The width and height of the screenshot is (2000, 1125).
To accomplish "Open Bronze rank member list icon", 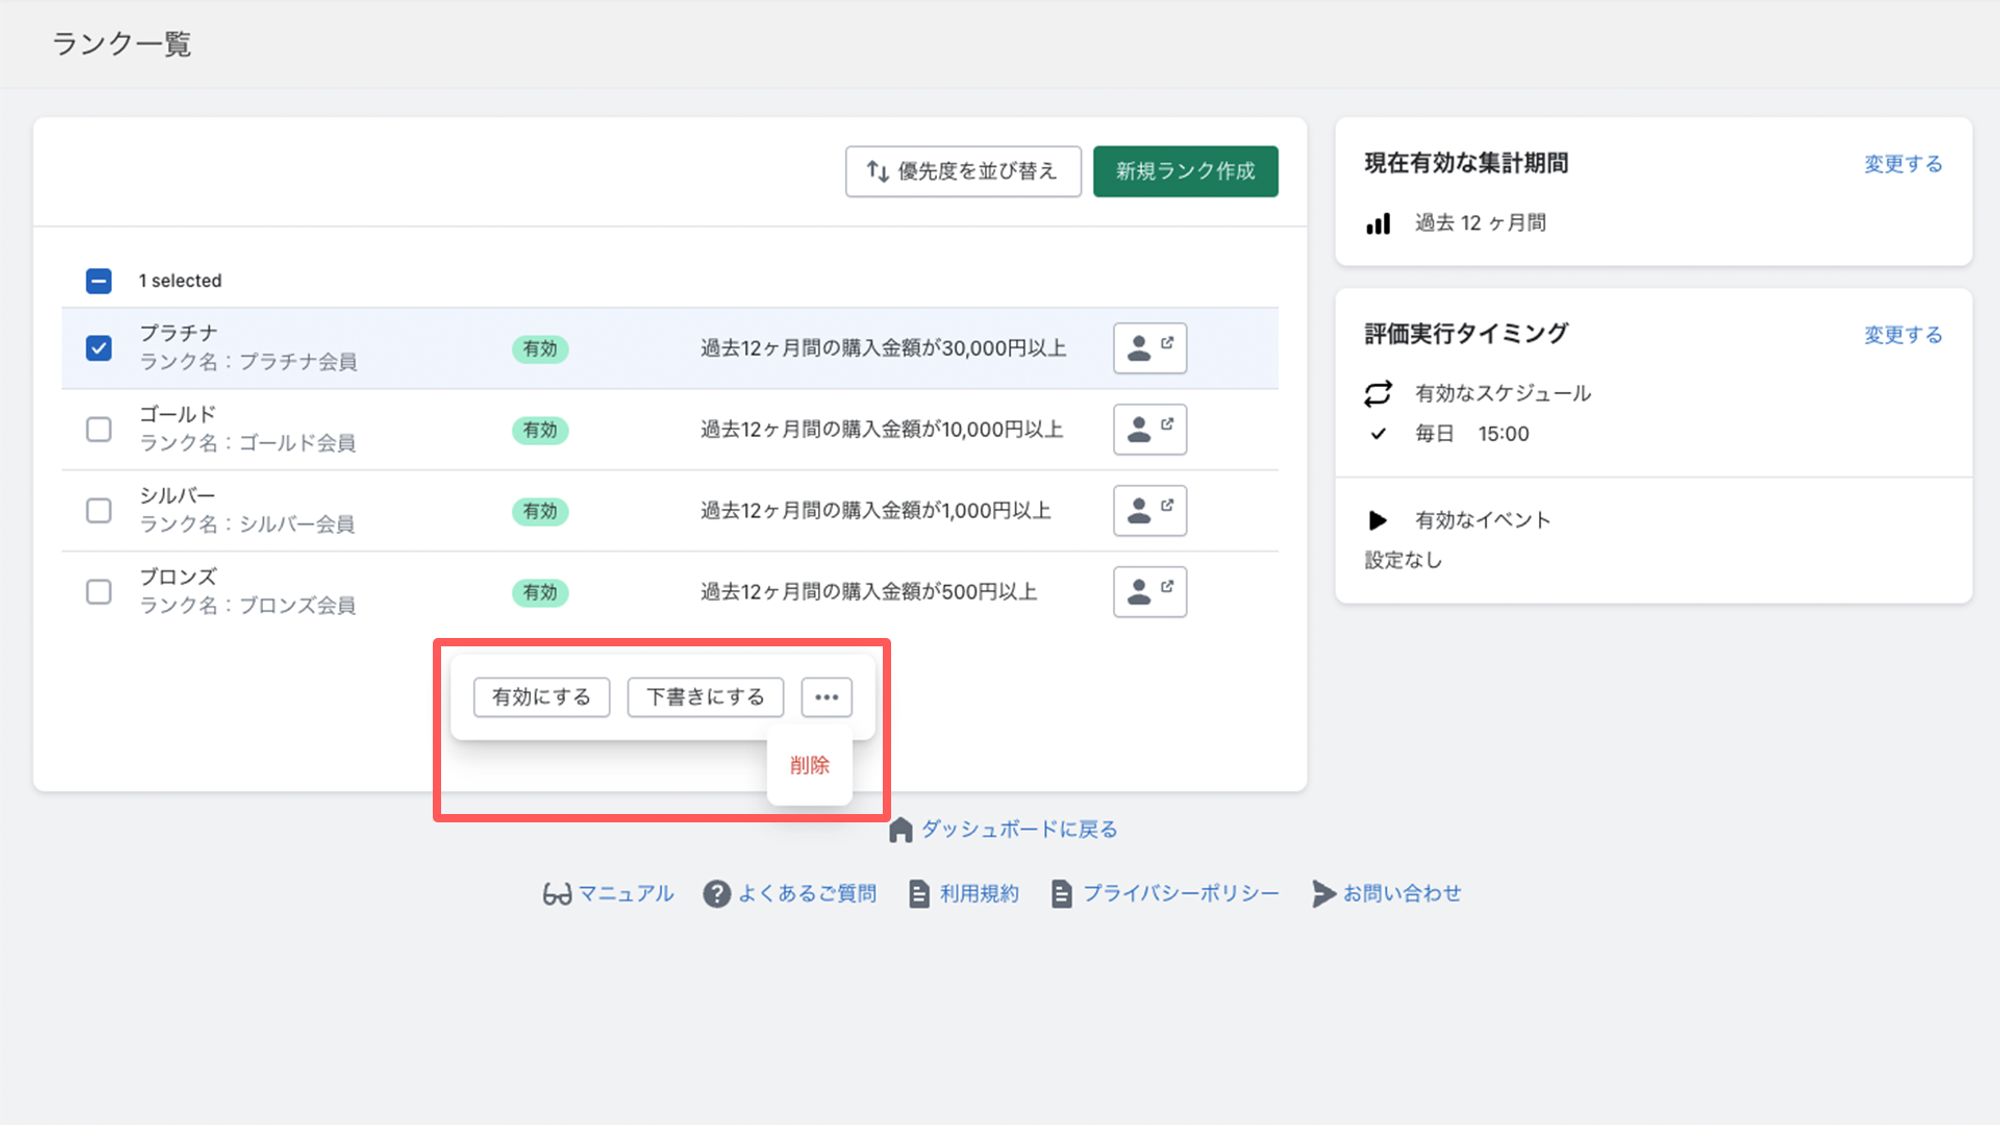I will point(1150,591).
